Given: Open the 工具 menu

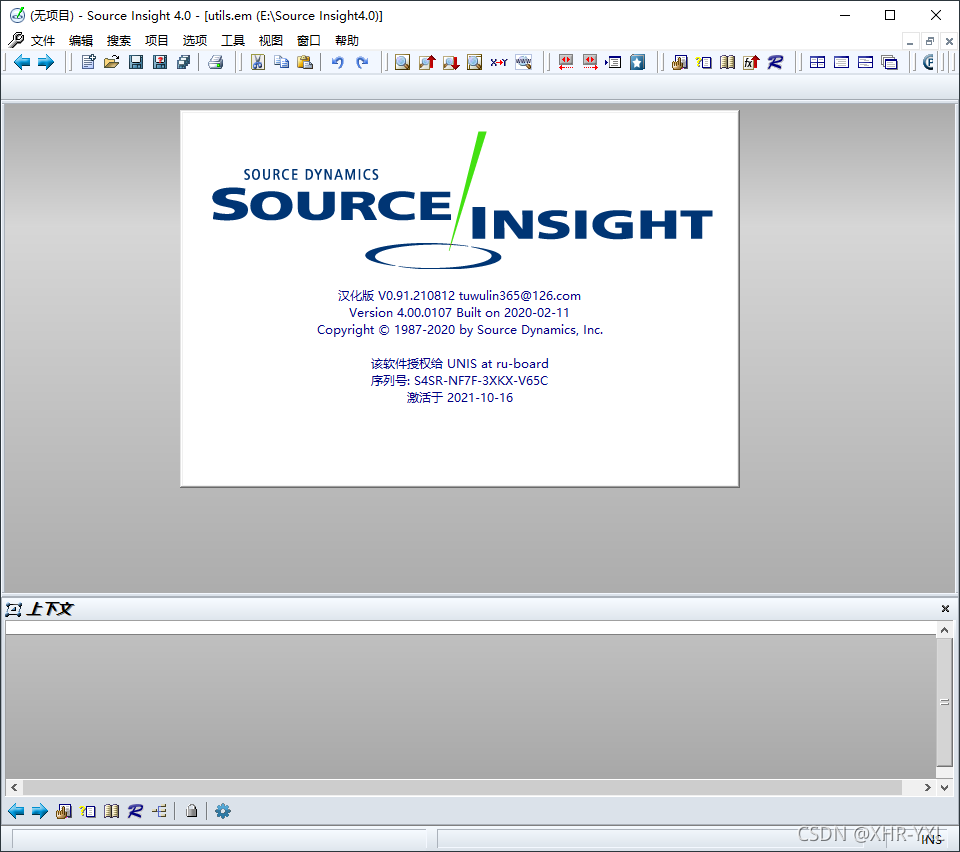Looking at the screenshot, I should tap(233, 40).
